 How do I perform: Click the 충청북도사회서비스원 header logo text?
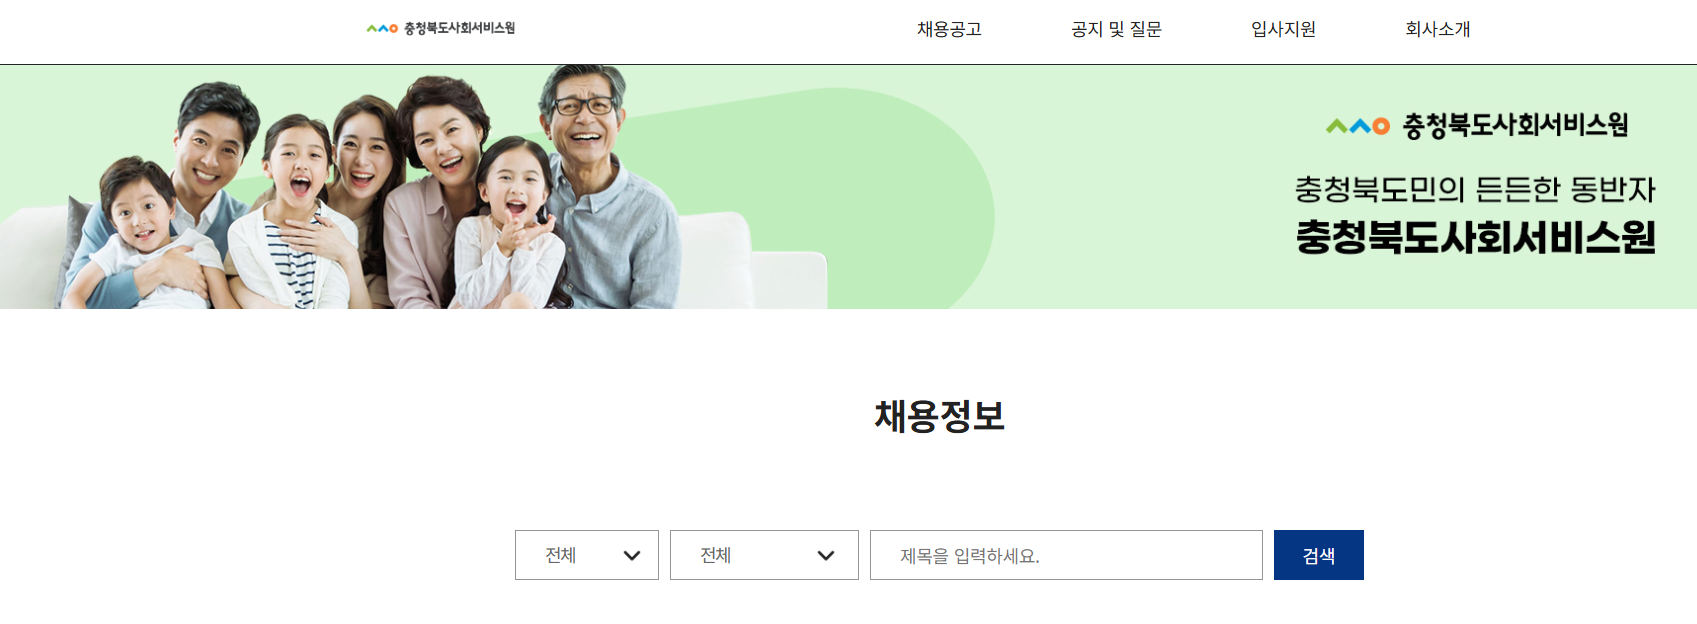pos(459,28)
